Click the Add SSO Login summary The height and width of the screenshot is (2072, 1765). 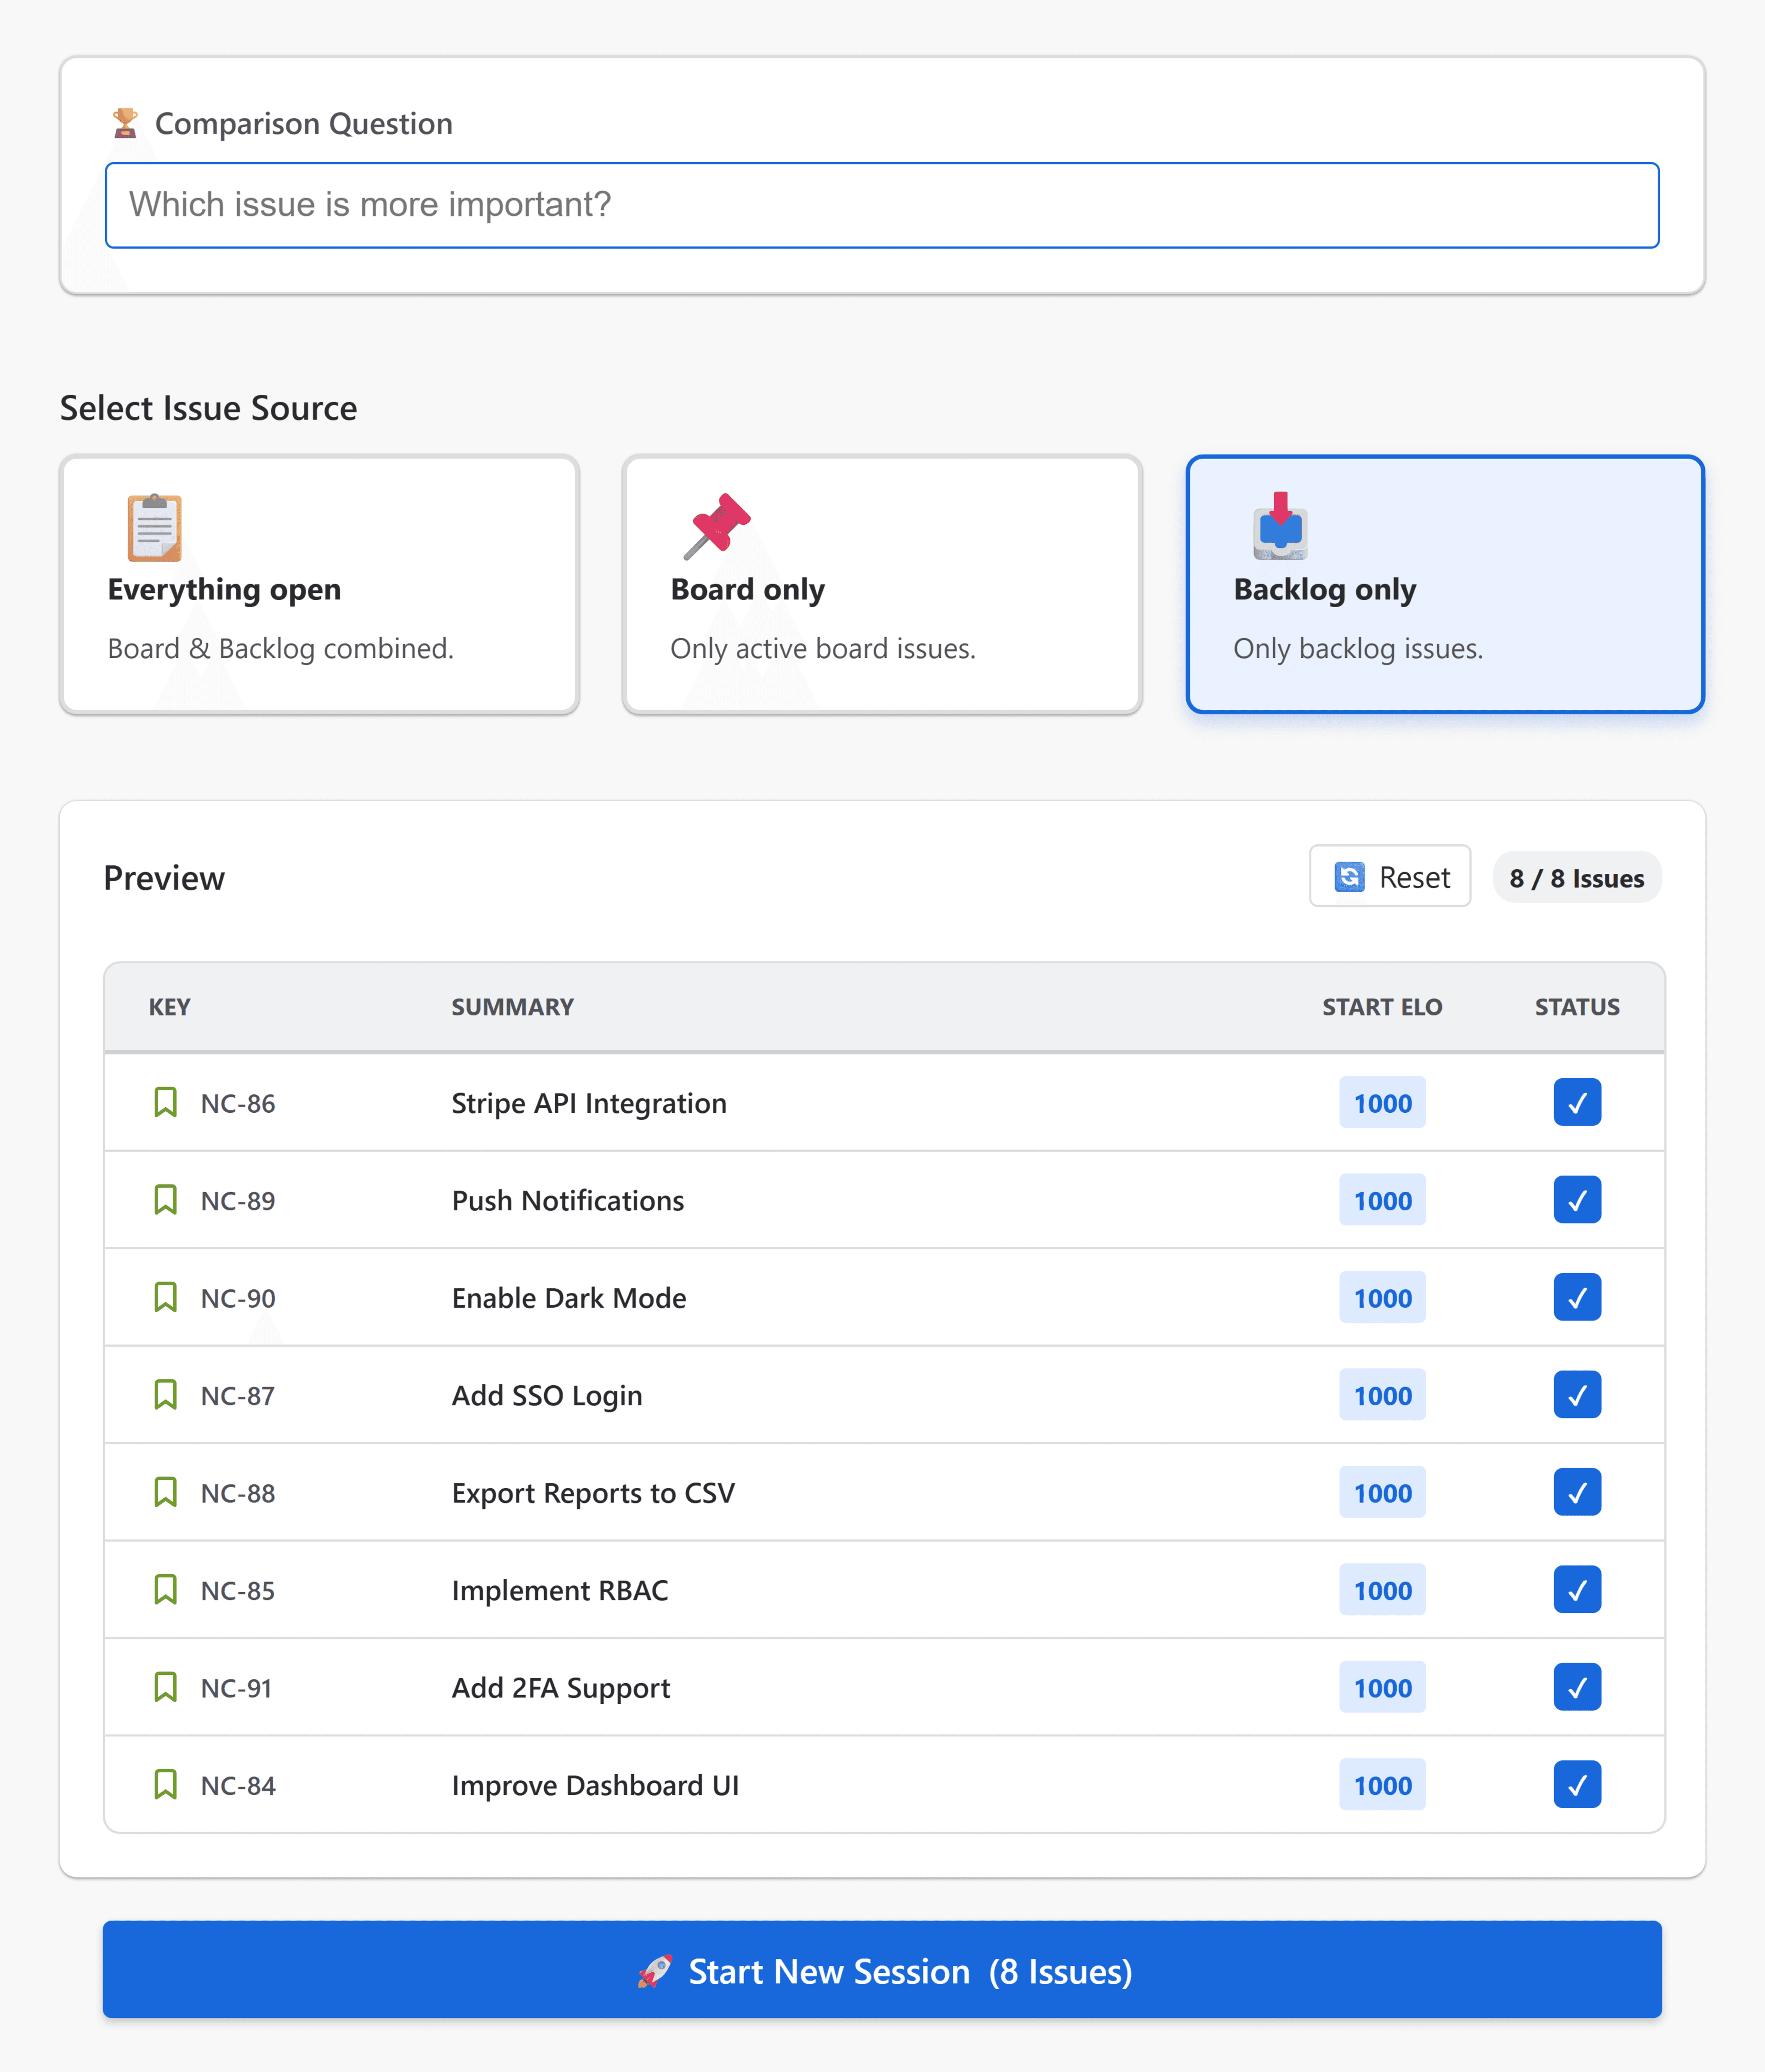[547, 1396]
